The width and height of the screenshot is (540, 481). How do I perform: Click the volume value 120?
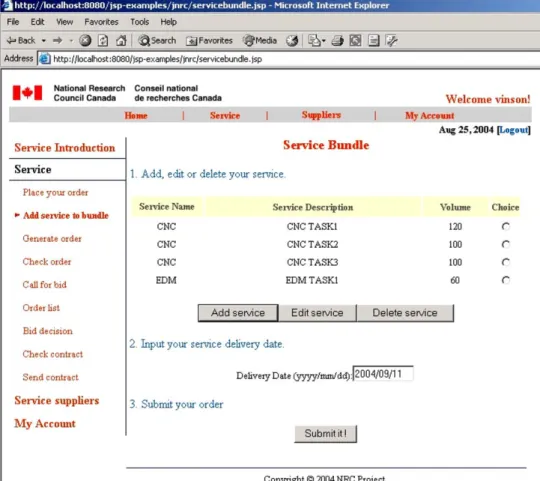(x=455, y=227)
